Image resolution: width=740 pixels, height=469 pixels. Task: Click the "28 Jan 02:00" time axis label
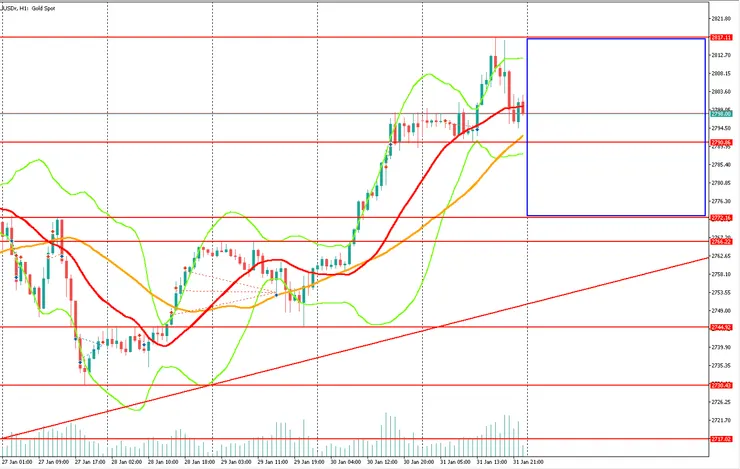126,462
